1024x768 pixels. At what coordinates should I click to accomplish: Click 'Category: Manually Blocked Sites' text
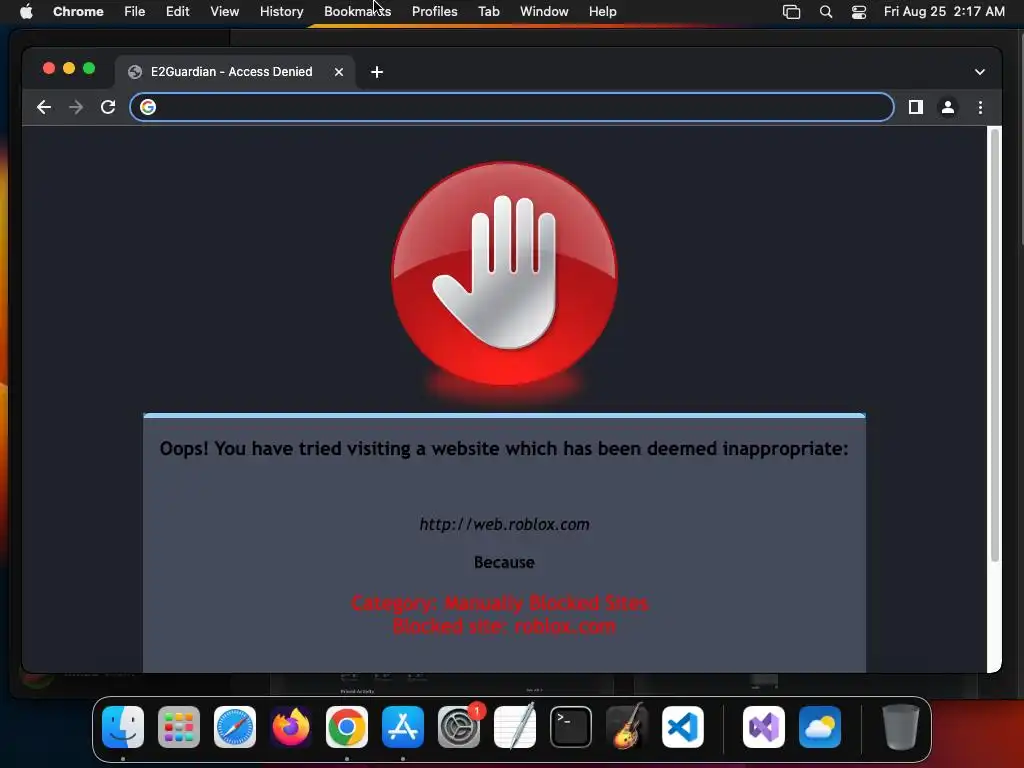point(500,603)
